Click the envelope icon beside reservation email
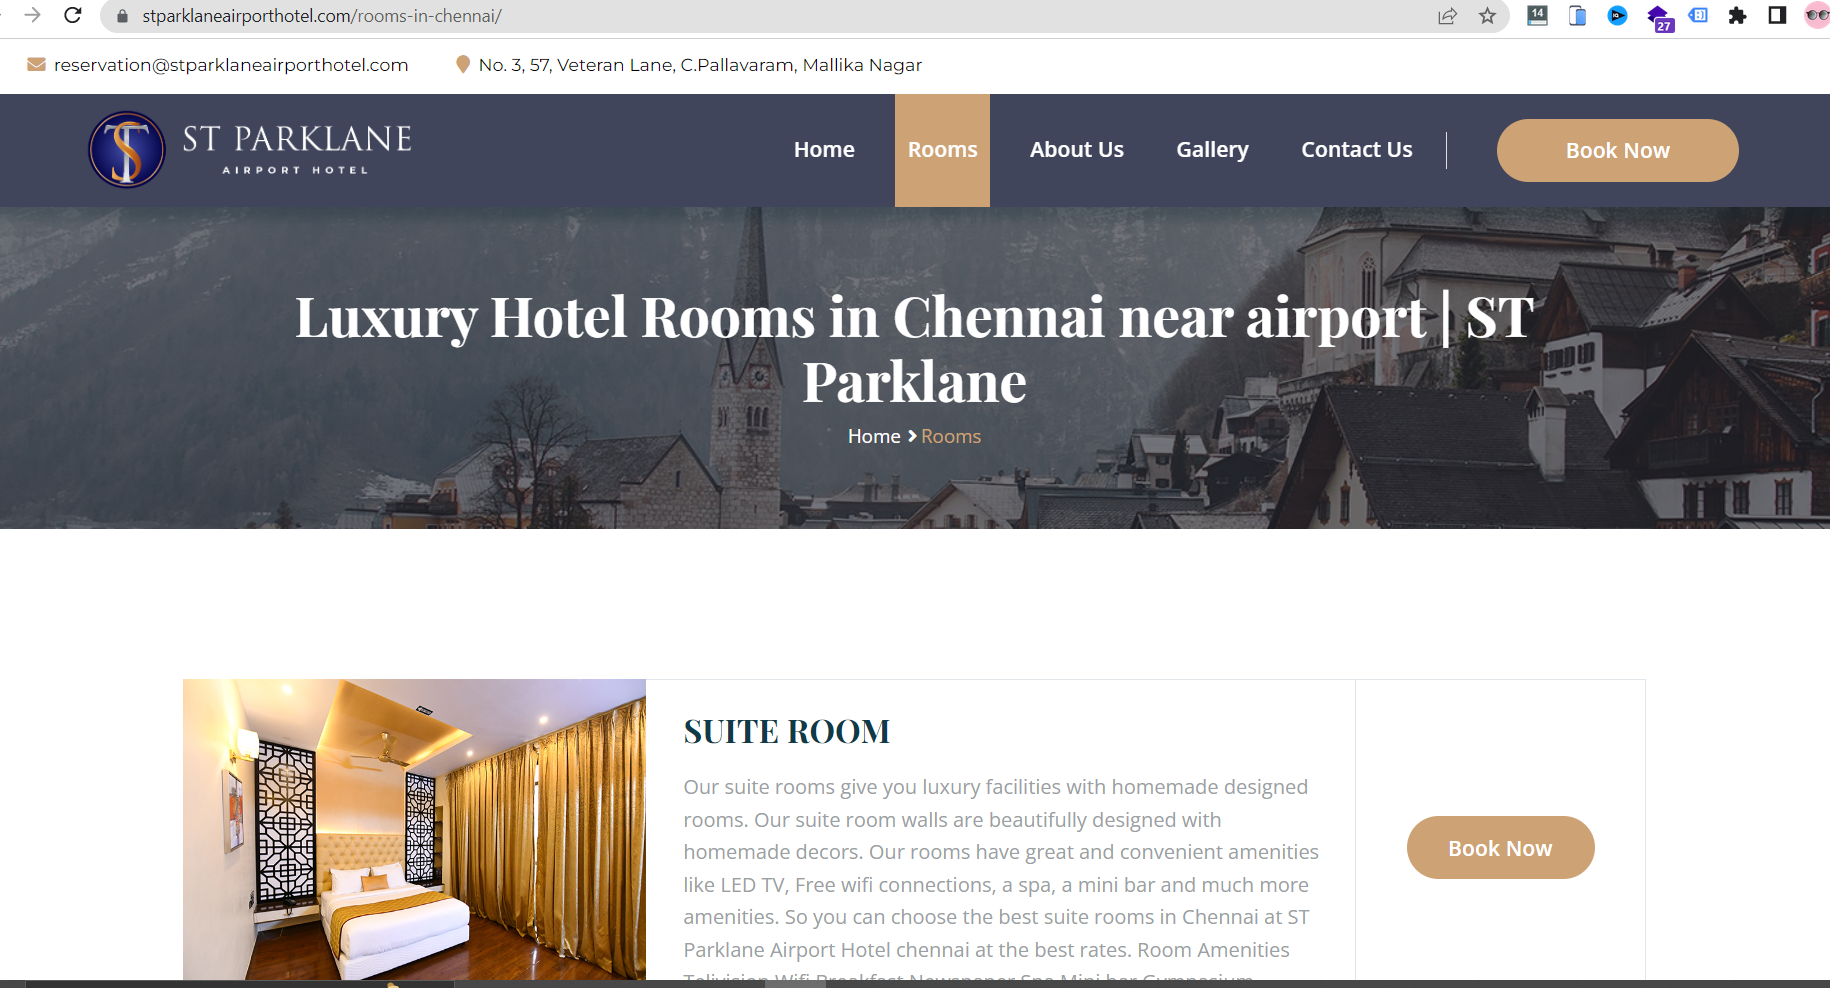Screen dimensions: 1830x988 pyautogui.click(x=36, y=65)
